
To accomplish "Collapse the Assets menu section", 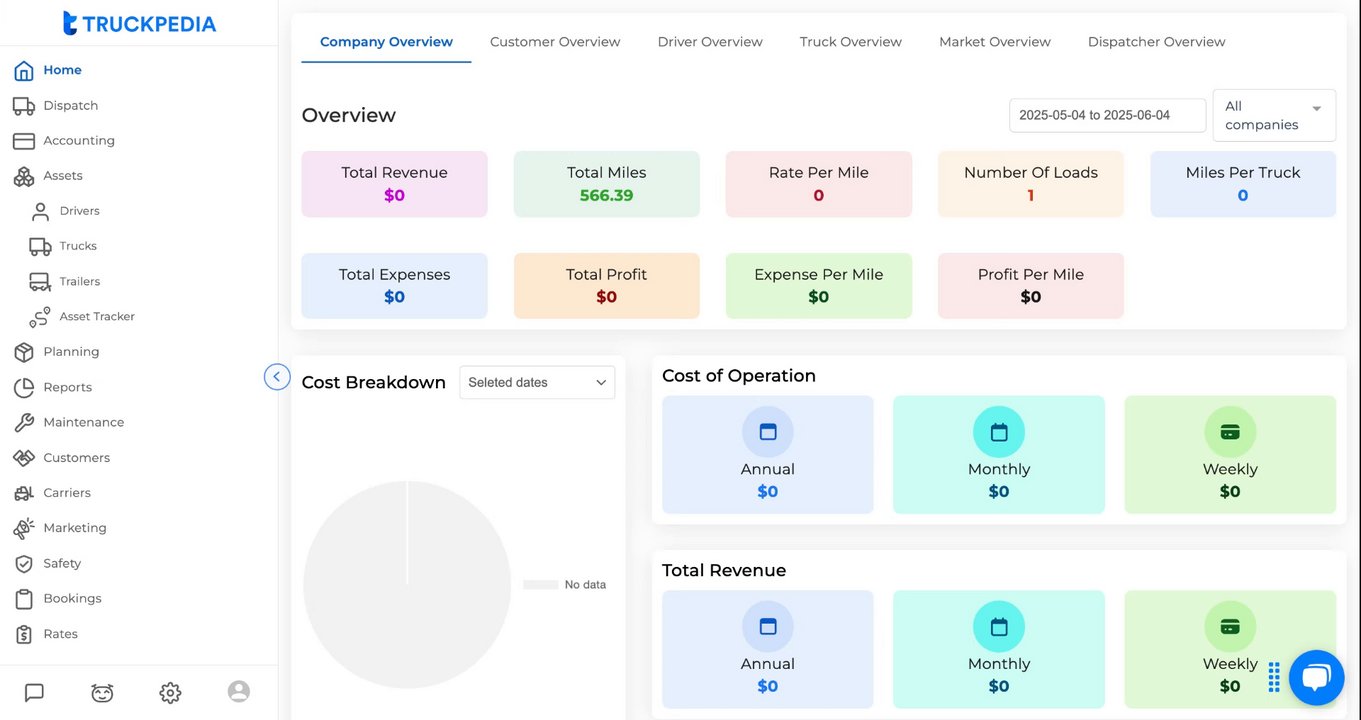I will point(62,176).
